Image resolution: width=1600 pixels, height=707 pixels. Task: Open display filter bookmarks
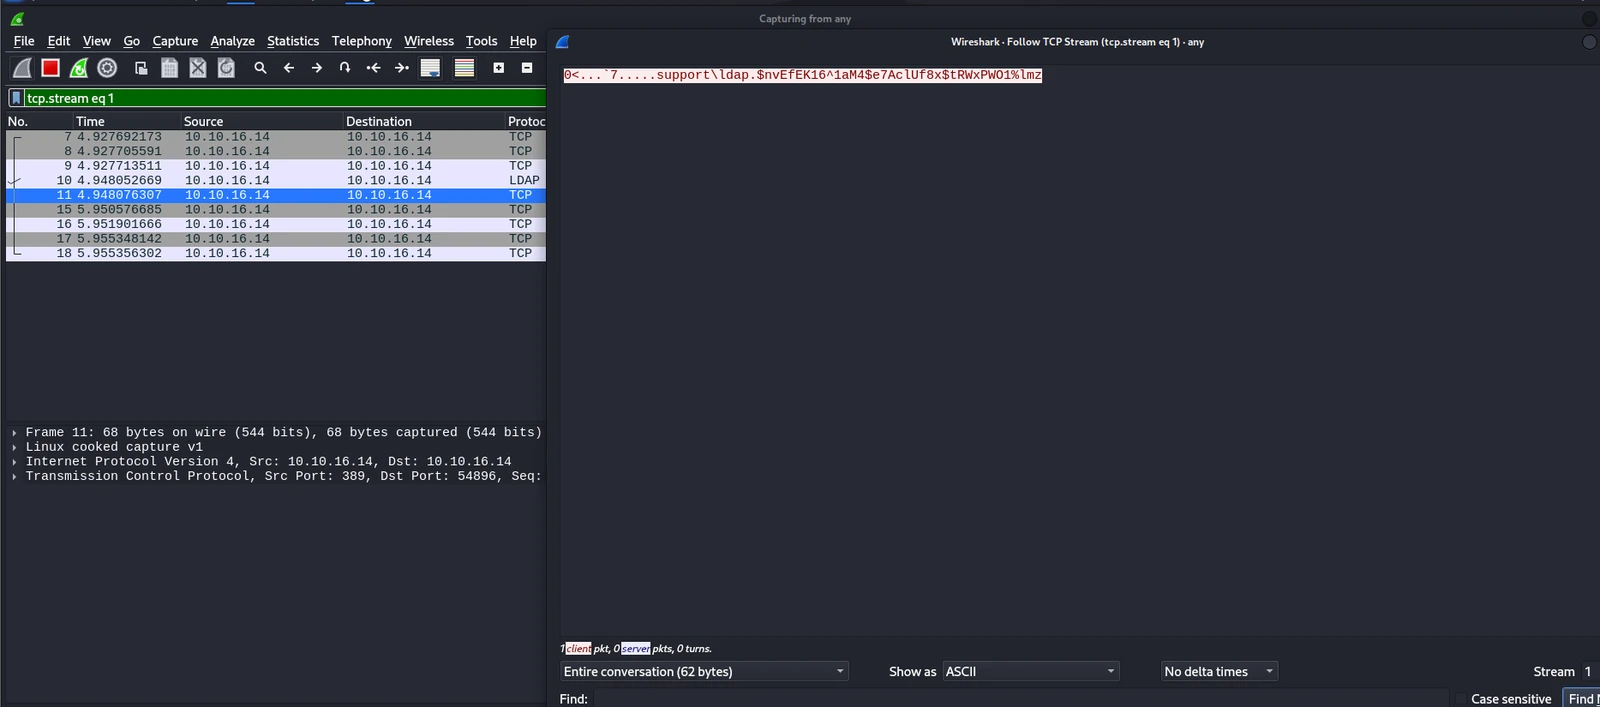16,98
